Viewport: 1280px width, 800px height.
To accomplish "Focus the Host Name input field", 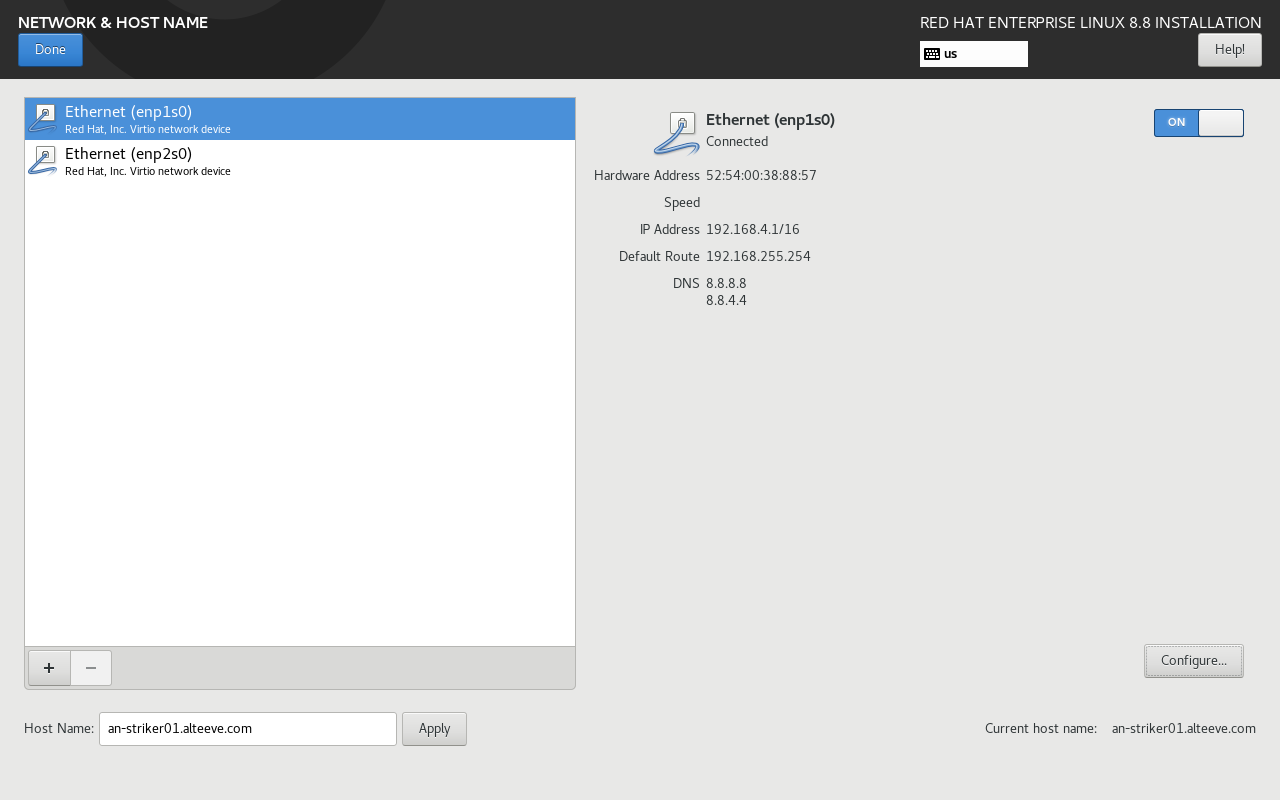I will point(248,729).
